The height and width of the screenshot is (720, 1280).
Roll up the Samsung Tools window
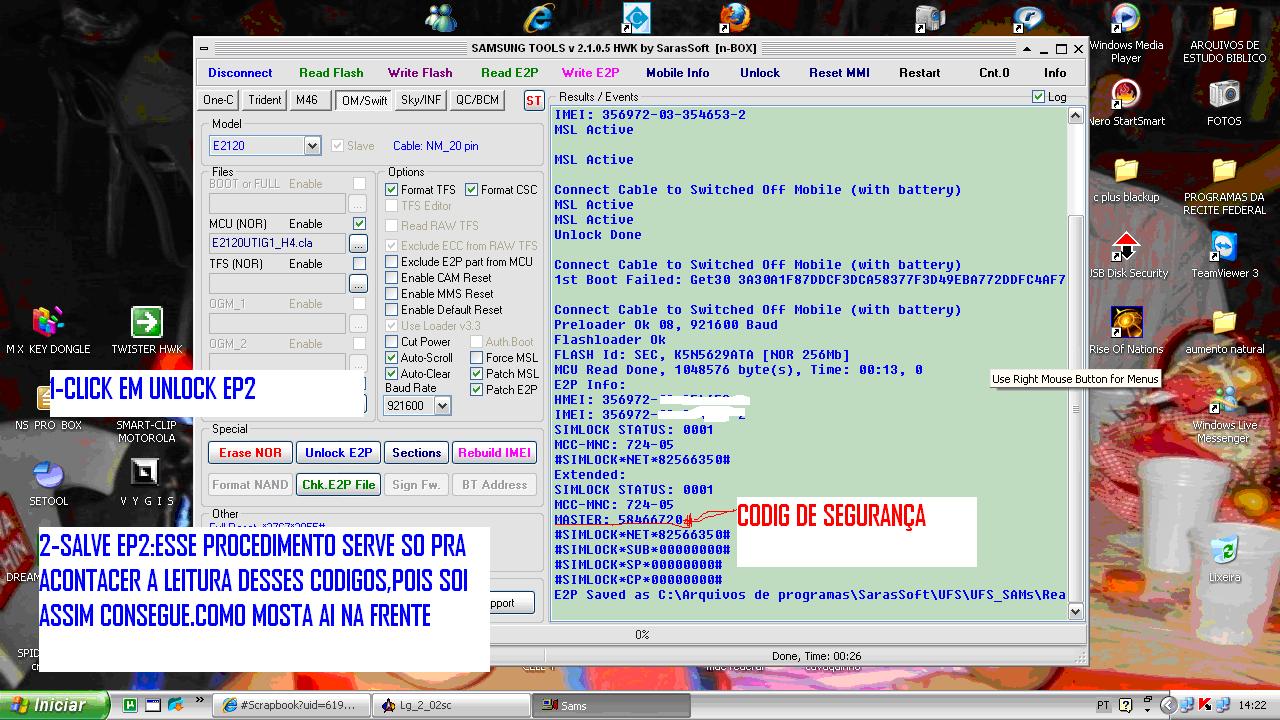1027,48
